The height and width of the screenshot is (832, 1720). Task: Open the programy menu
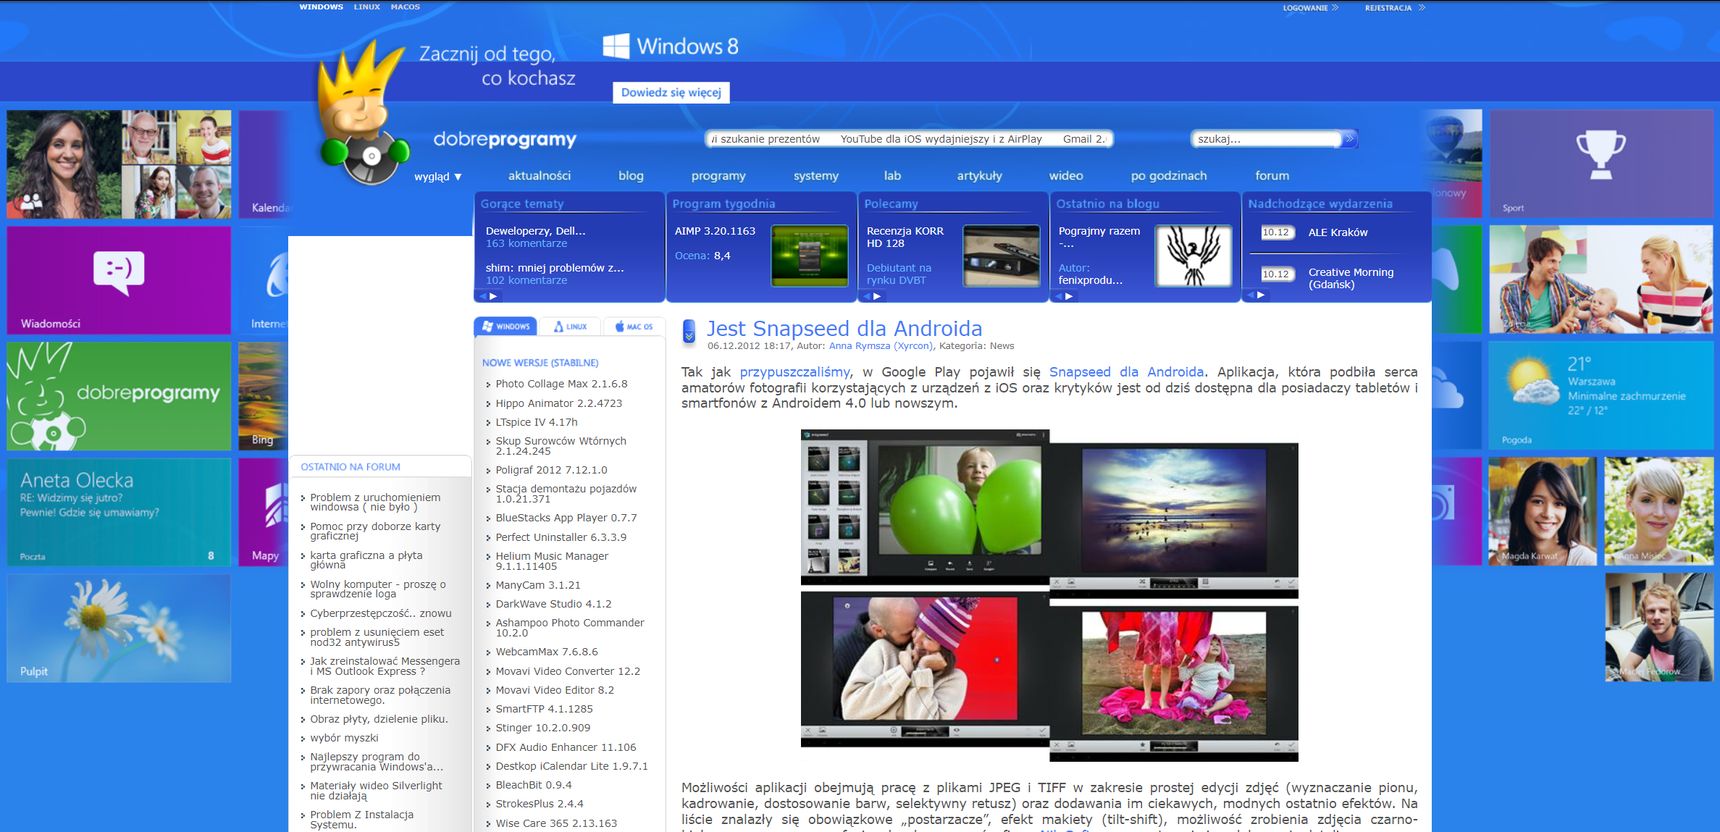718,176
